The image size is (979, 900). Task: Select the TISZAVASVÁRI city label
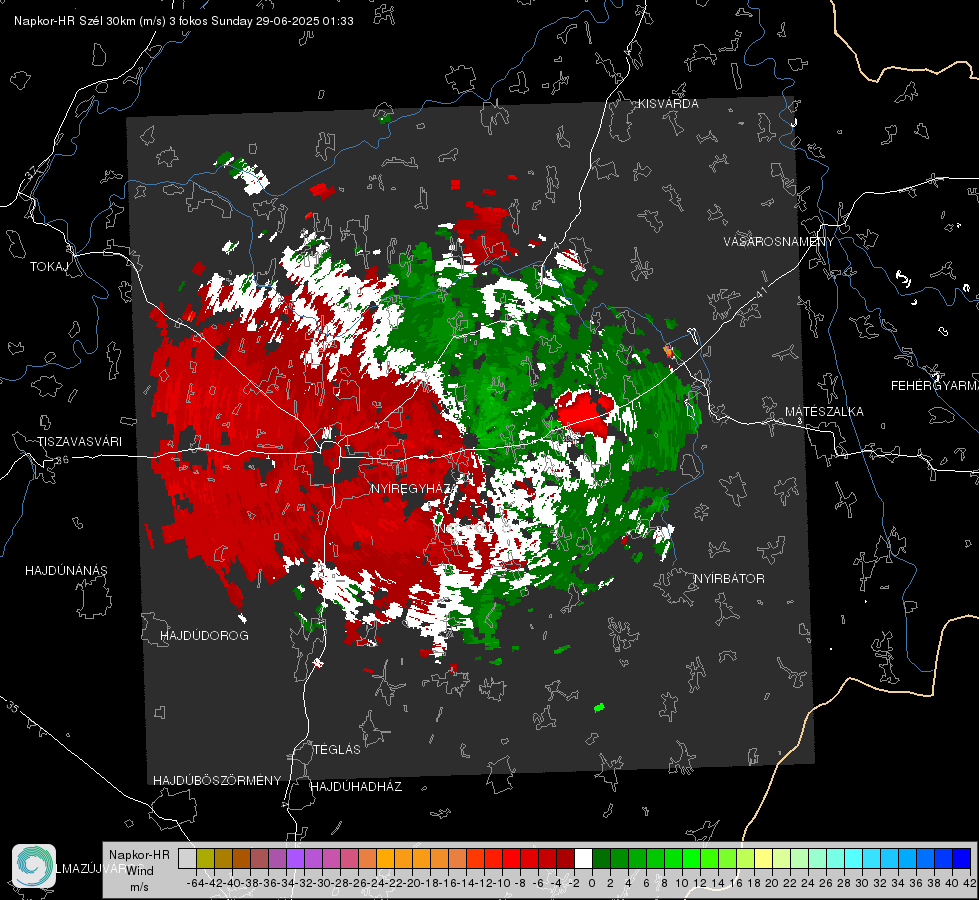coord(79,442)
